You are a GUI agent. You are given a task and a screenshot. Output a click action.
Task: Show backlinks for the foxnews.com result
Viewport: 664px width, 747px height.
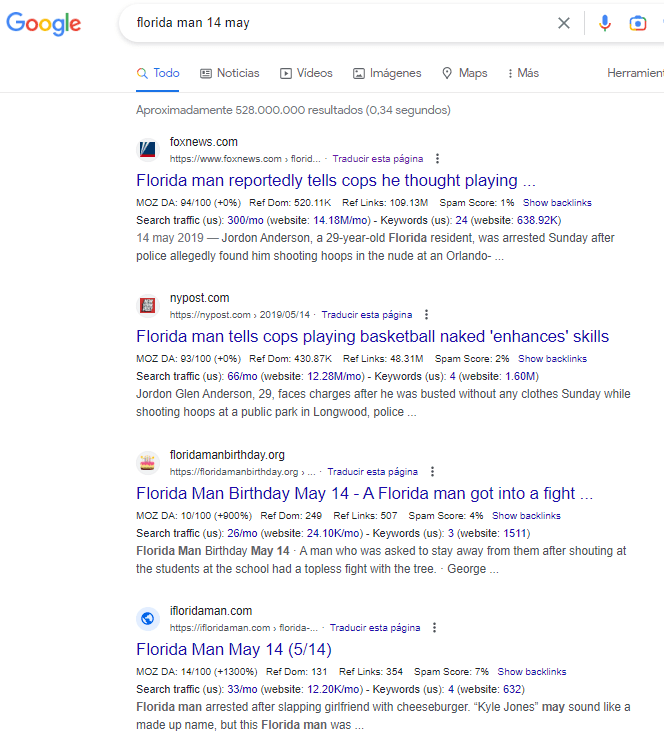(x=557, y=202)
